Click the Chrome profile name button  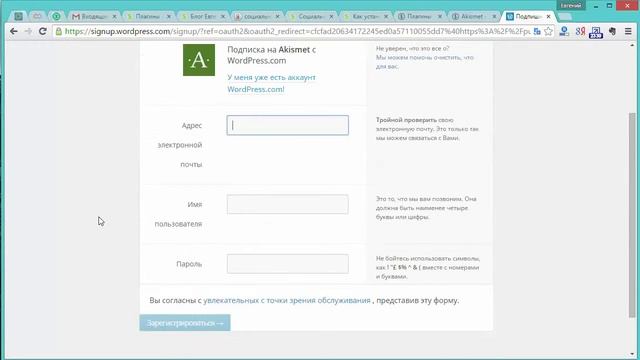click(571, 5)
